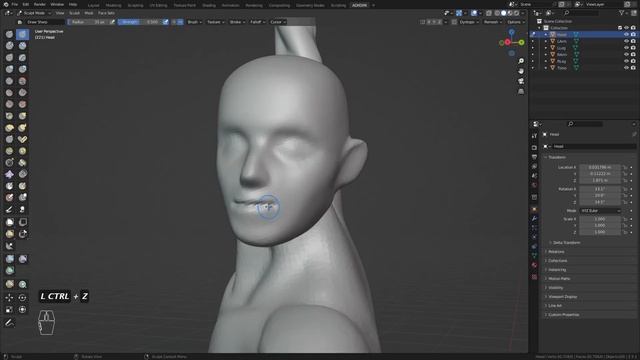640x360 pixels.
Task: Select the purple Cloth brush tool
Action: tap(9, 174)
